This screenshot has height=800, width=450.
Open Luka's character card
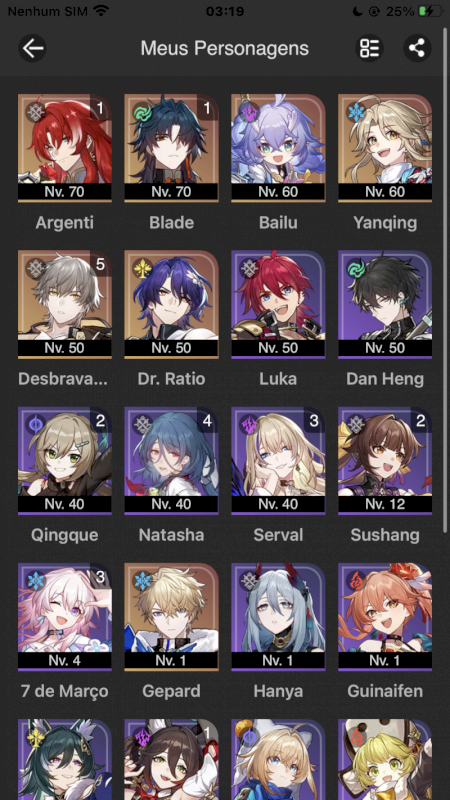click(278, 305)
